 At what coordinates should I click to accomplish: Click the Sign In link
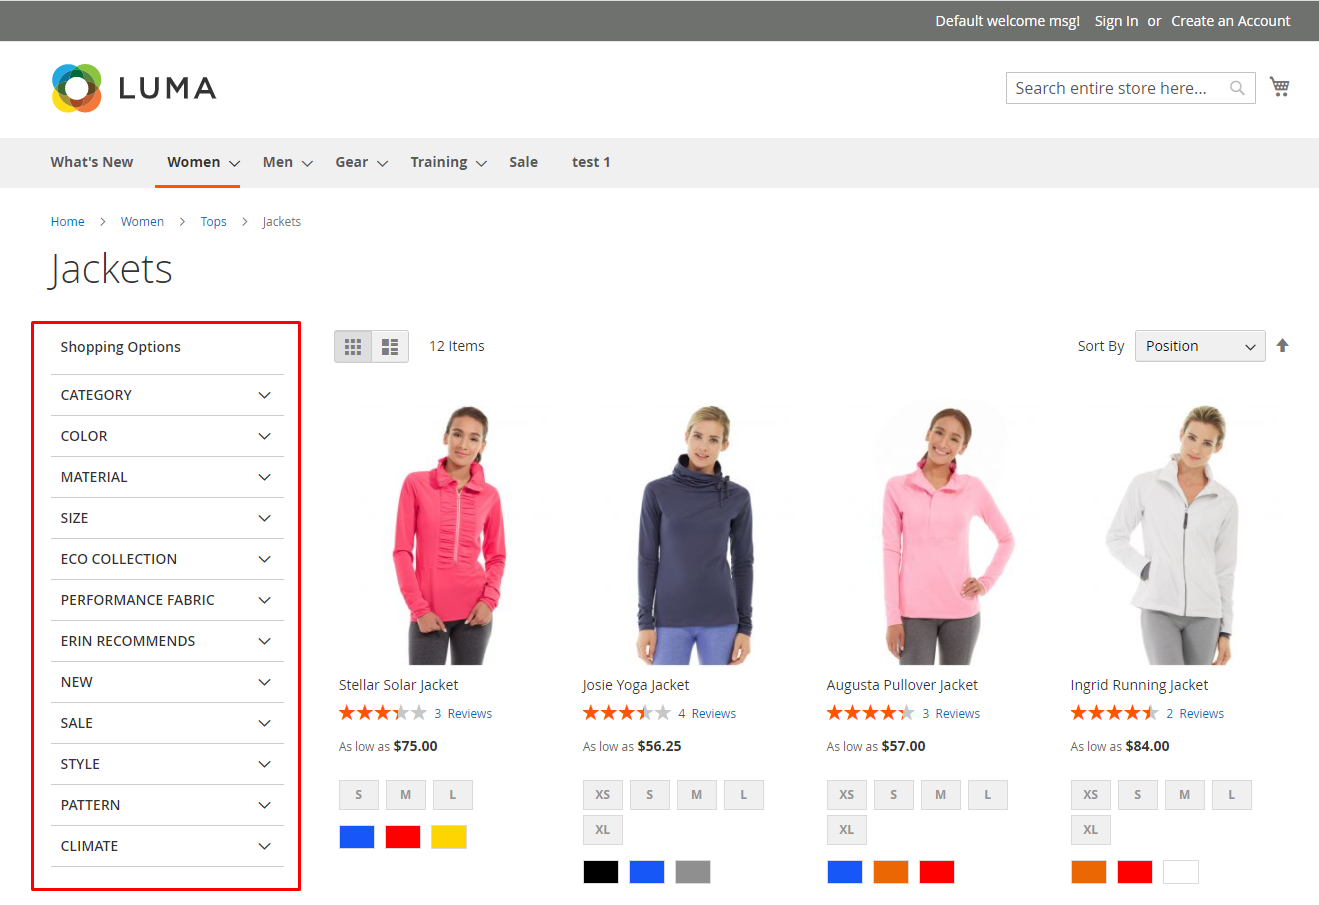[x=1115, y=21]
